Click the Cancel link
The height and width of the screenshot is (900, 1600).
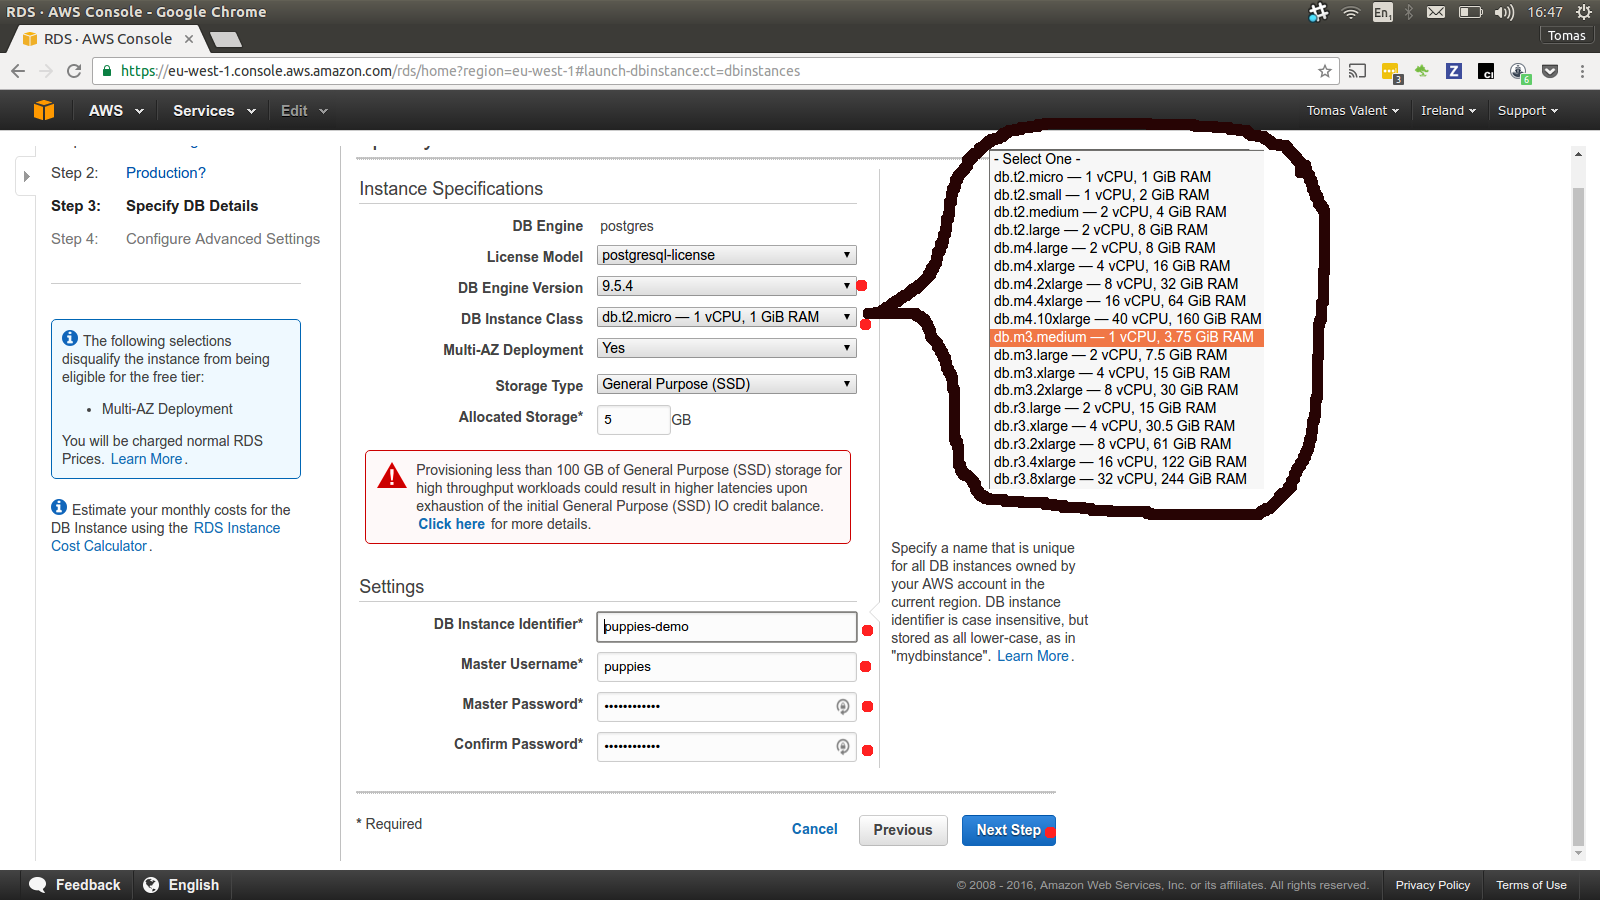point(815,829)
